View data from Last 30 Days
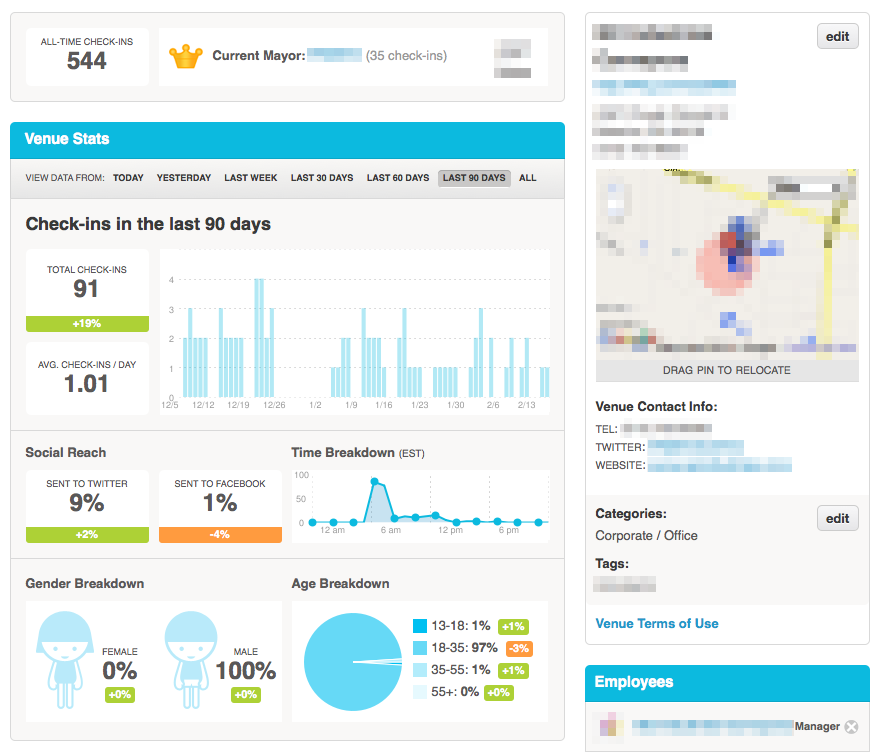Image resolution: width=879 pixels, height=752 pixels. point(322,178)
